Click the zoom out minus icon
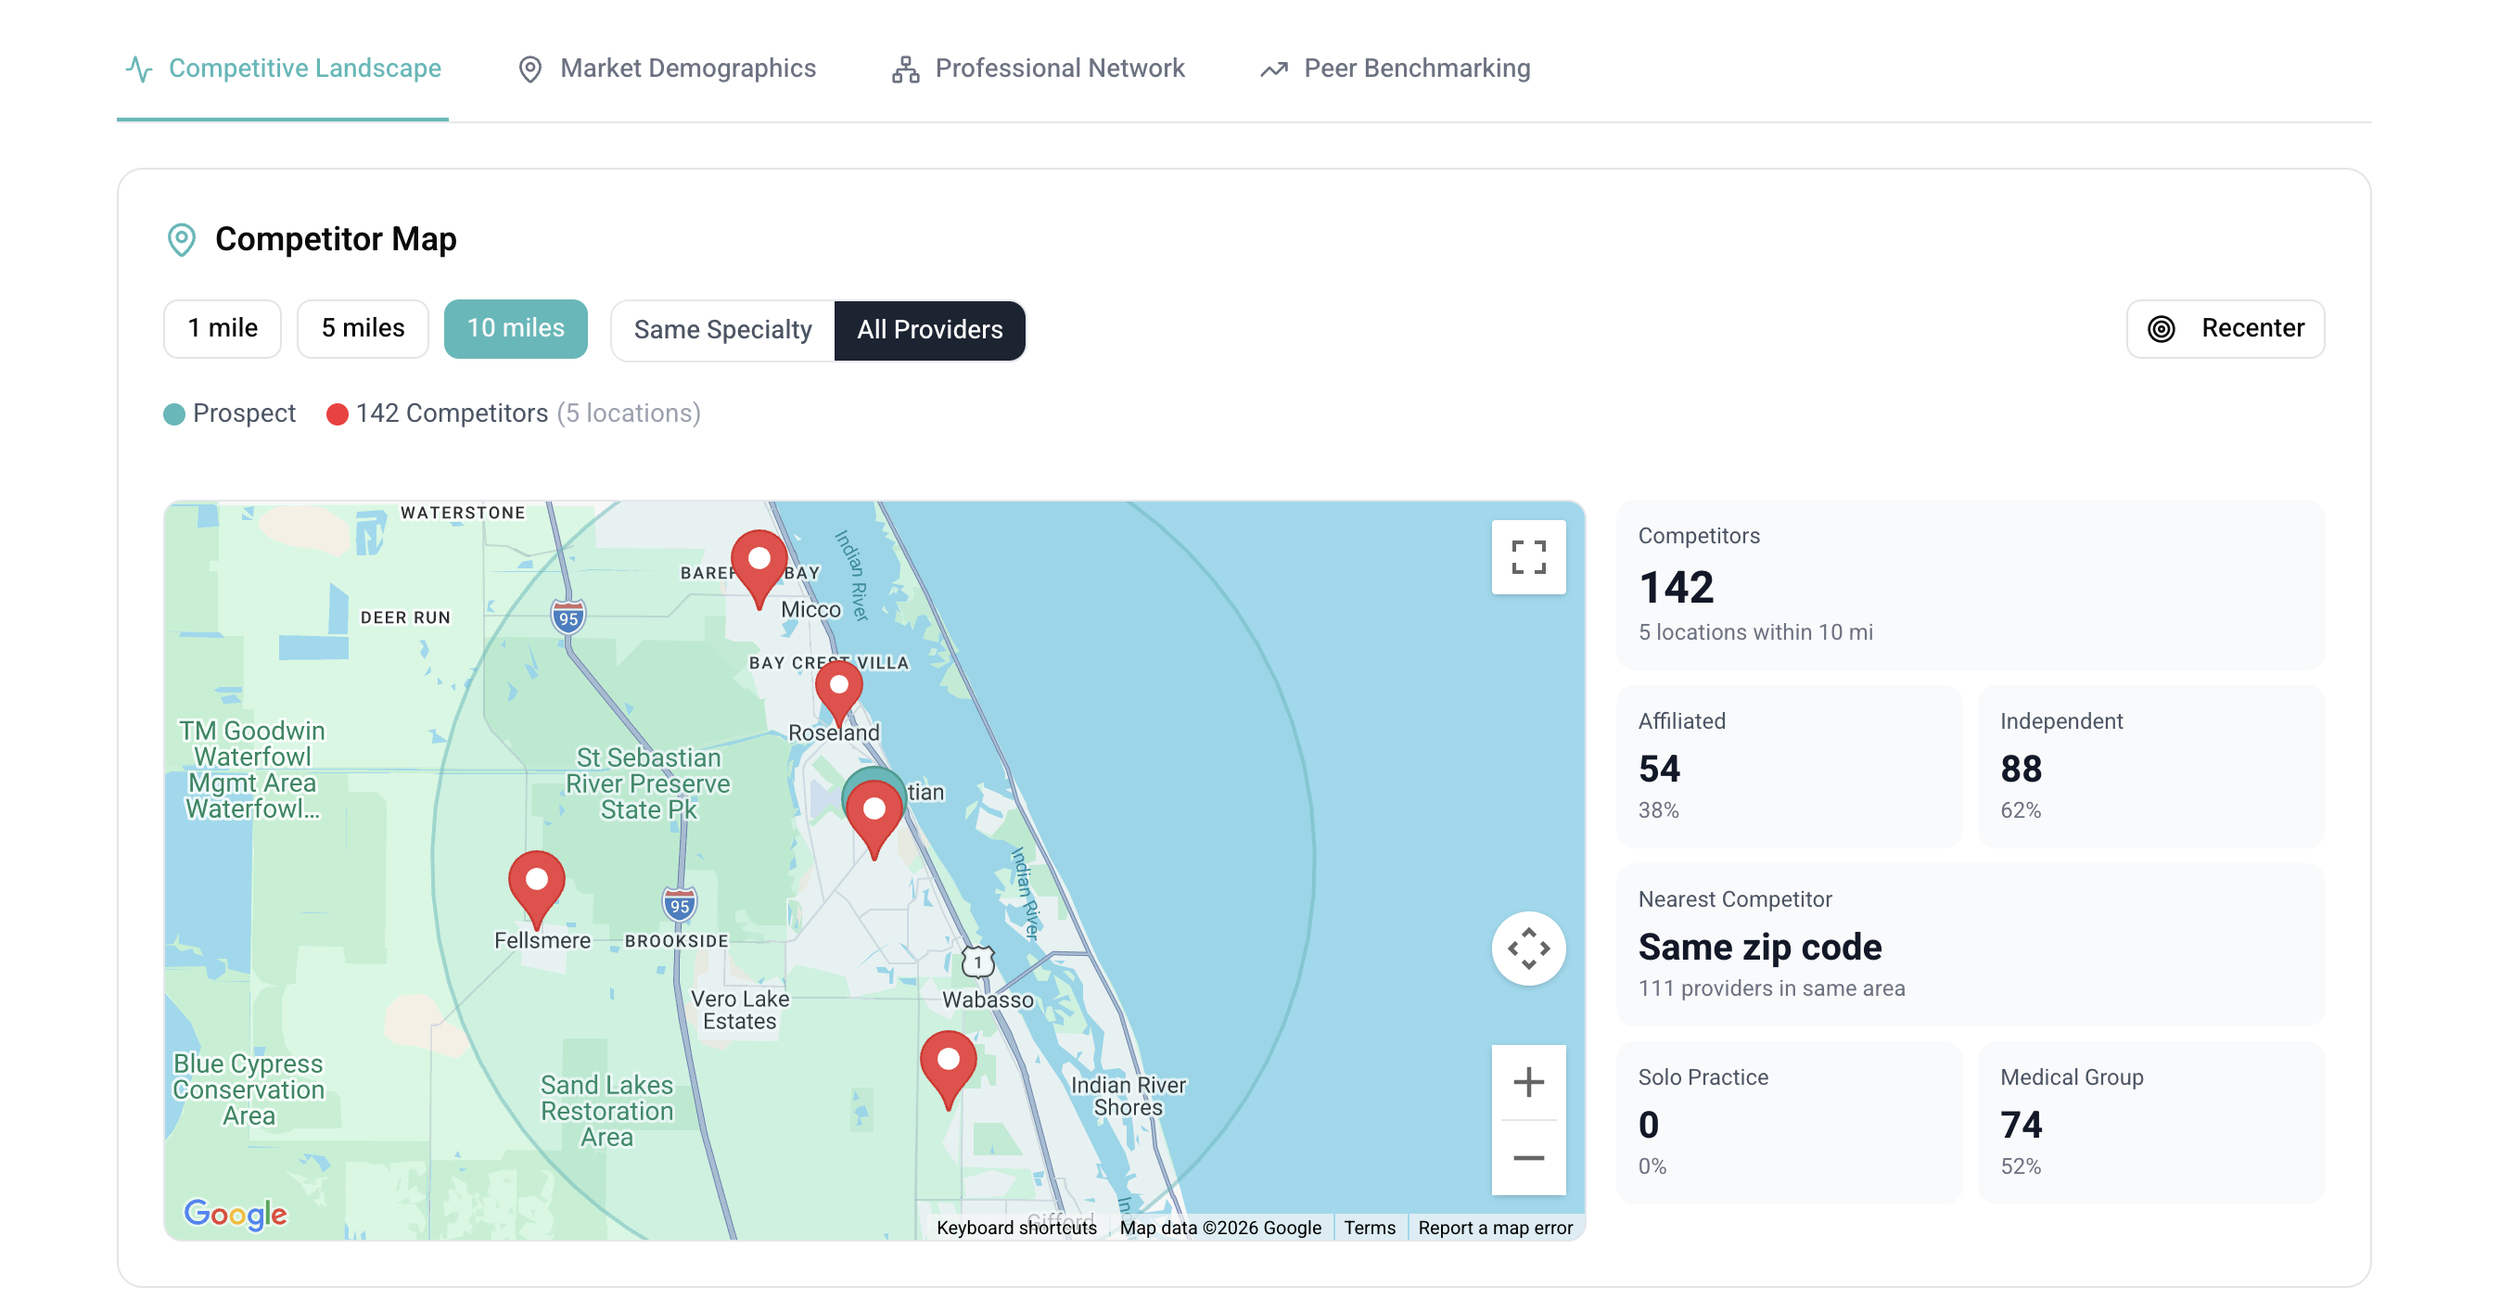Viewport: 2500px width, 1311px height. click(1528, 1158)
